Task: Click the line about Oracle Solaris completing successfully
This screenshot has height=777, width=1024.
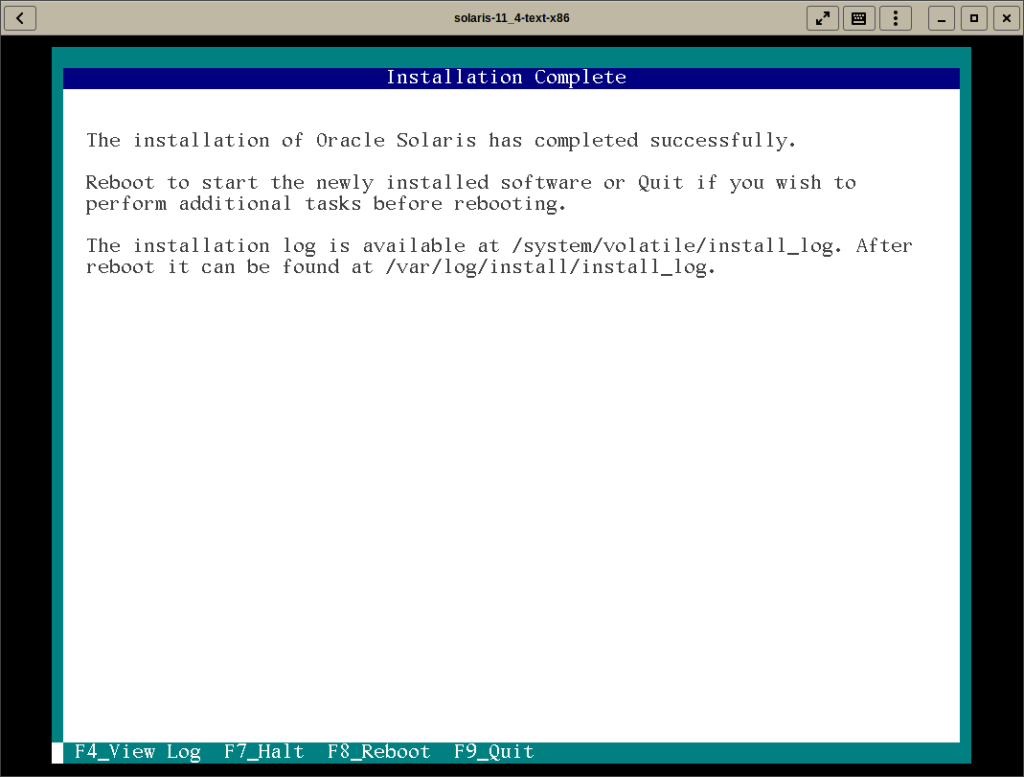Action: coord(441,140)
